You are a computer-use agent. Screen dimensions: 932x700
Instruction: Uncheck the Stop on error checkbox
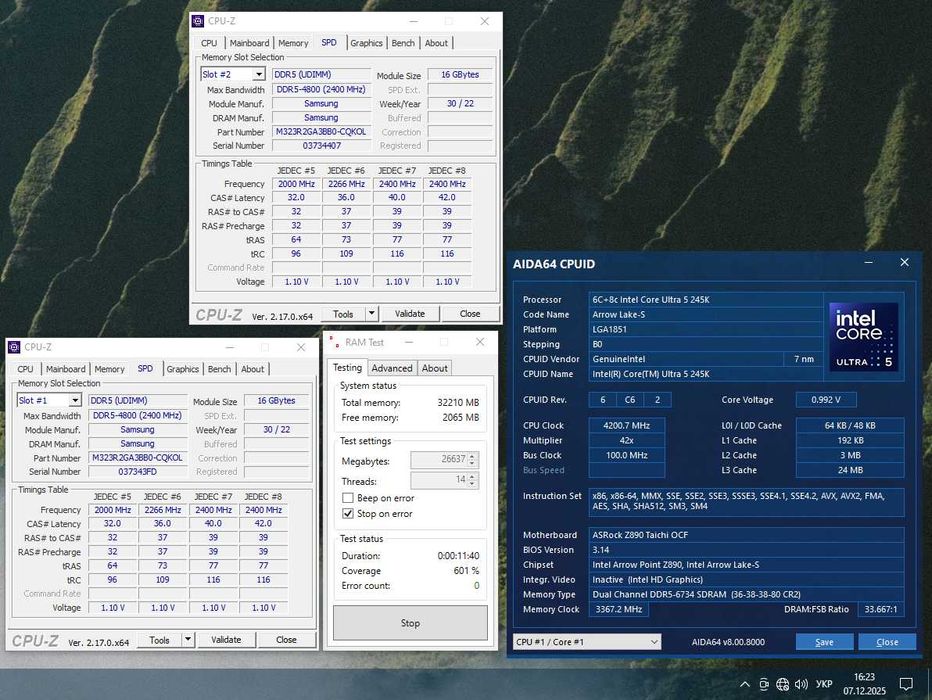348,513
